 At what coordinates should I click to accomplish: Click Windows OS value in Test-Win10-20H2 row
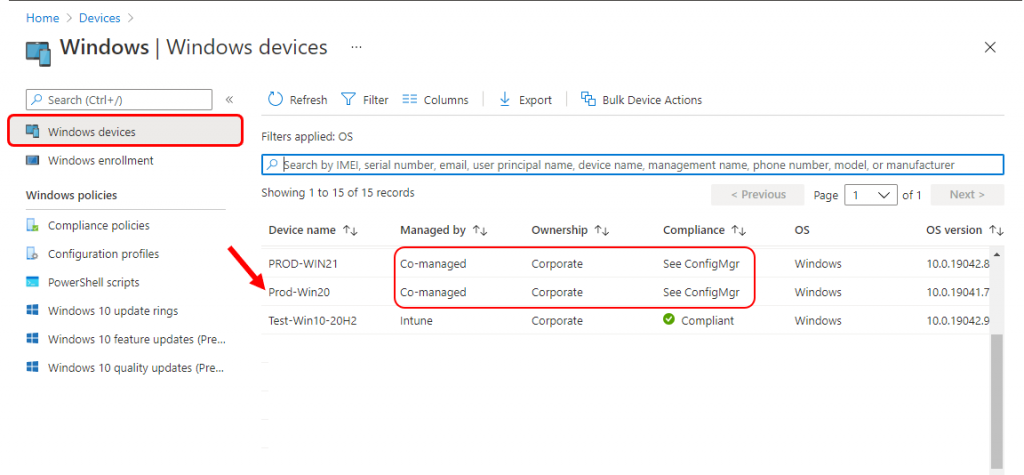tap(818, 321)
